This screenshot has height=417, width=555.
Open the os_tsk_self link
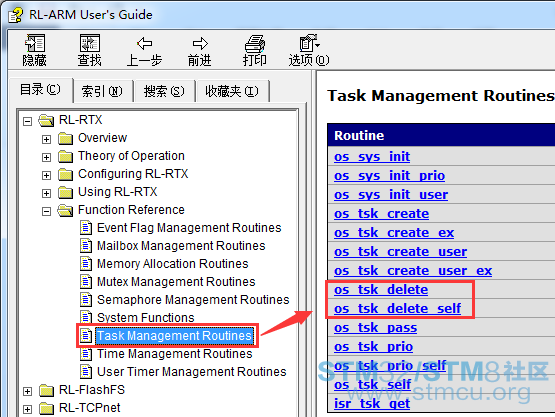click(372, 385)
